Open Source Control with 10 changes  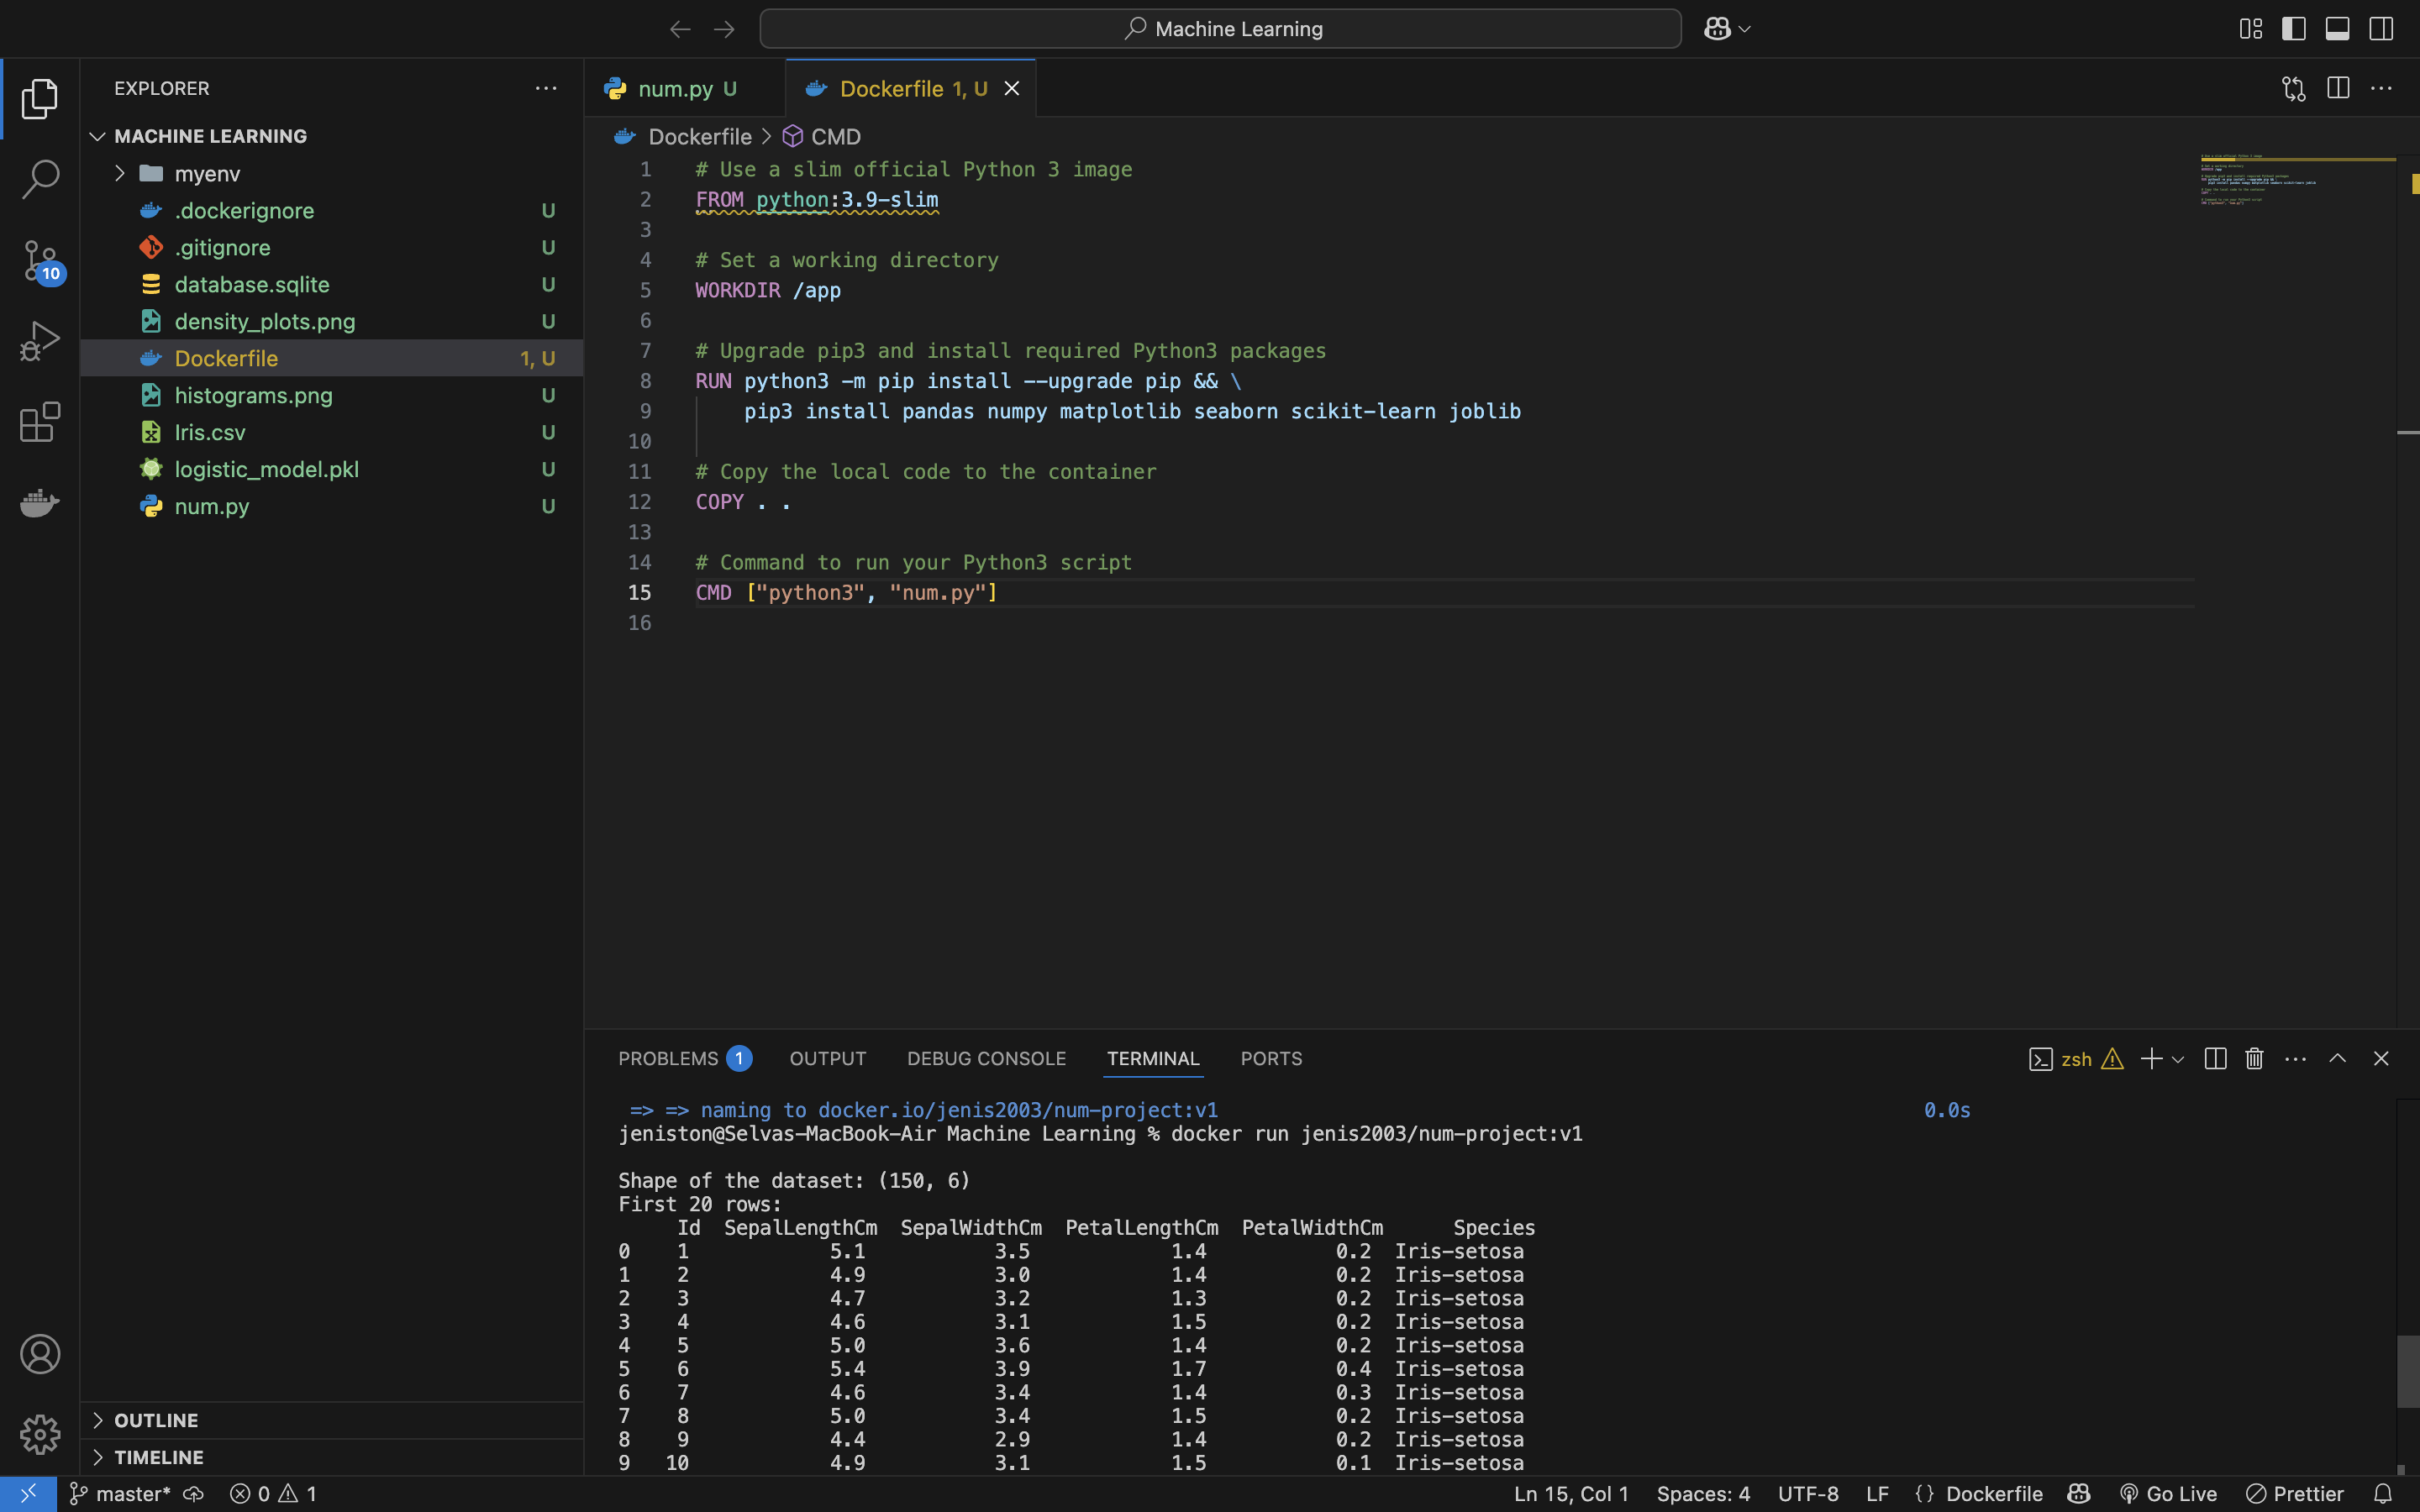pyautogui.click(x=40, y=261)
